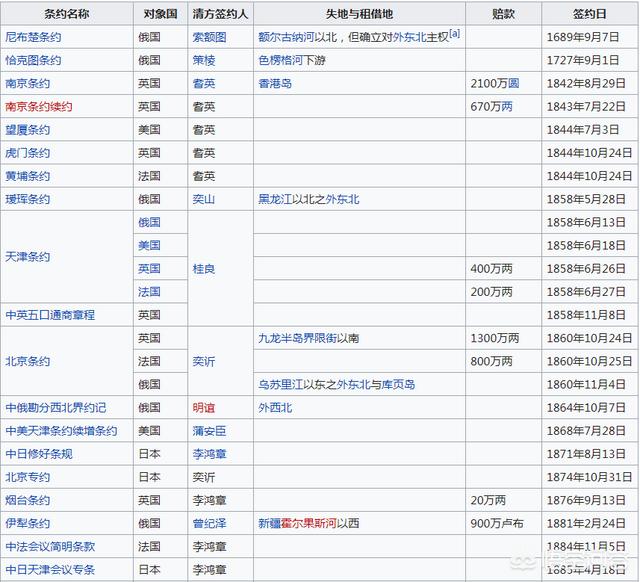This screenshot has width=640, height=582.
Task: Click 圆 currency link after 2100万
Action: (x=513, y=84)
